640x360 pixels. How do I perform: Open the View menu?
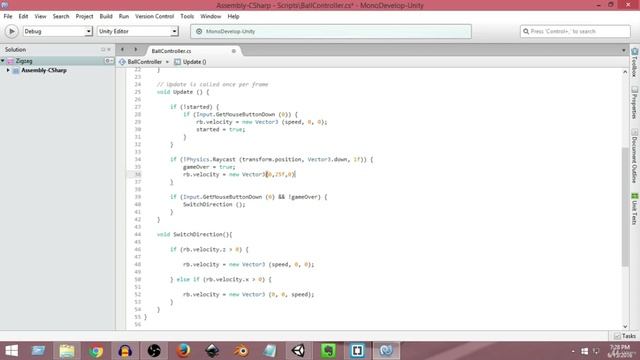click(x=40, y=16)
